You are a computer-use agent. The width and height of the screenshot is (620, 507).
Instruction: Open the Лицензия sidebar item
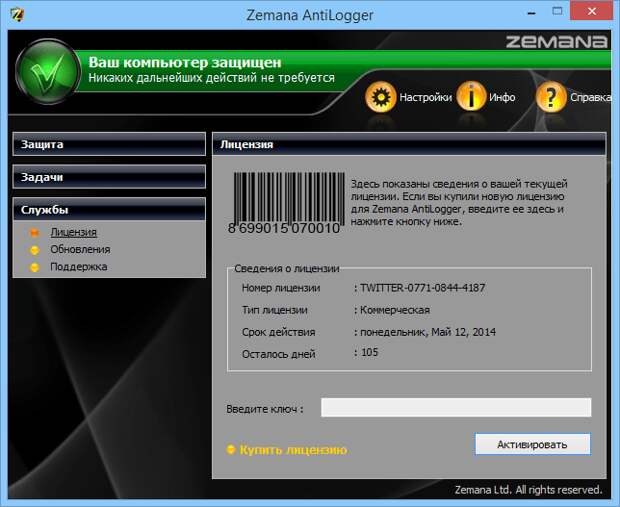(x=74, y=232)
